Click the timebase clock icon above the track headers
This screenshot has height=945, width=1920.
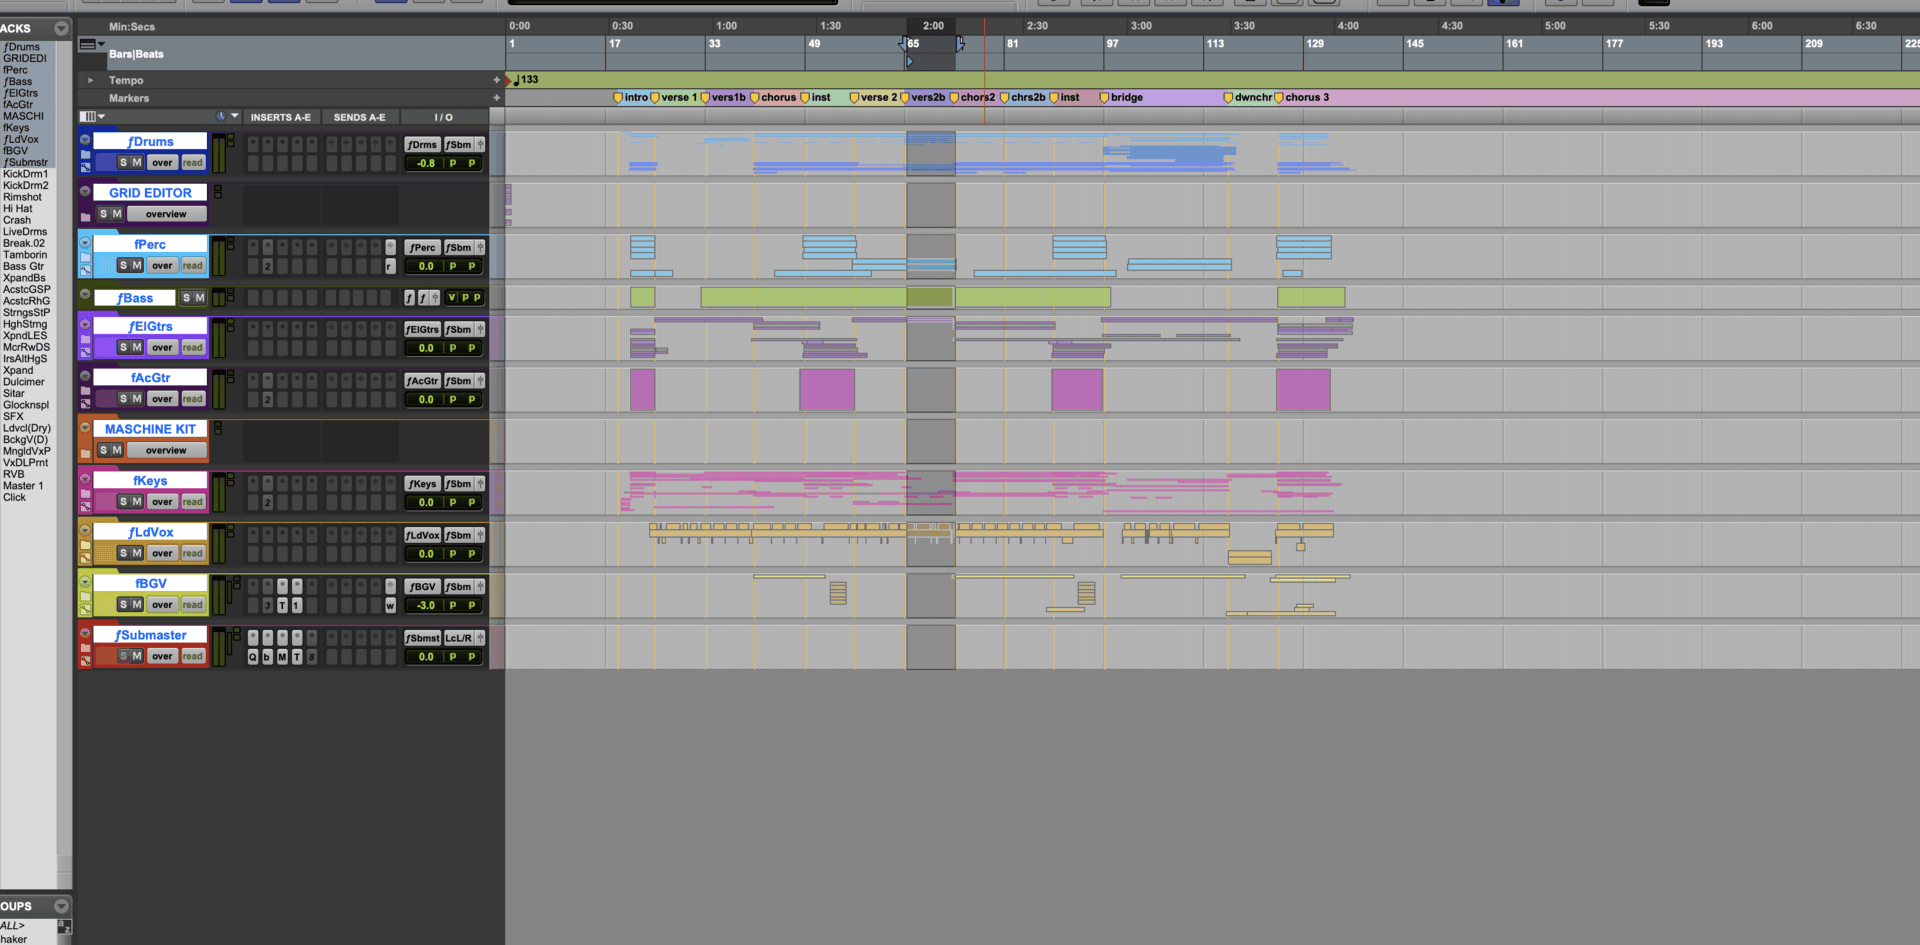[x=221, y=116]
